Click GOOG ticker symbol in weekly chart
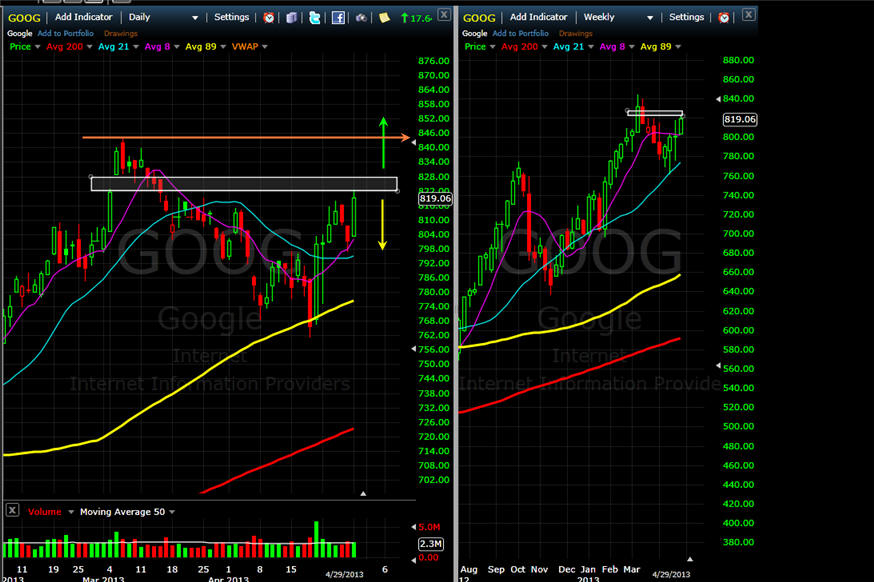Viewport: 874px width, 582px height. pos(479,18)
